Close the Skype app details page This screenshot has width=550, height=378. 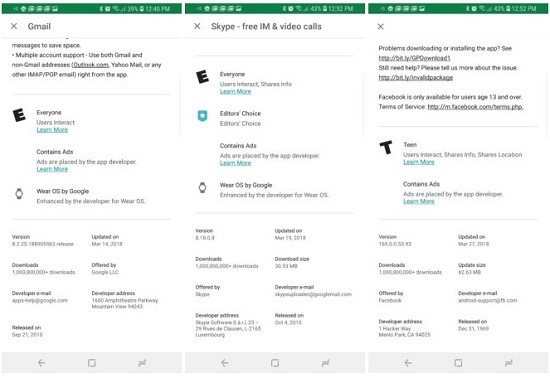[x=197, y=26]
